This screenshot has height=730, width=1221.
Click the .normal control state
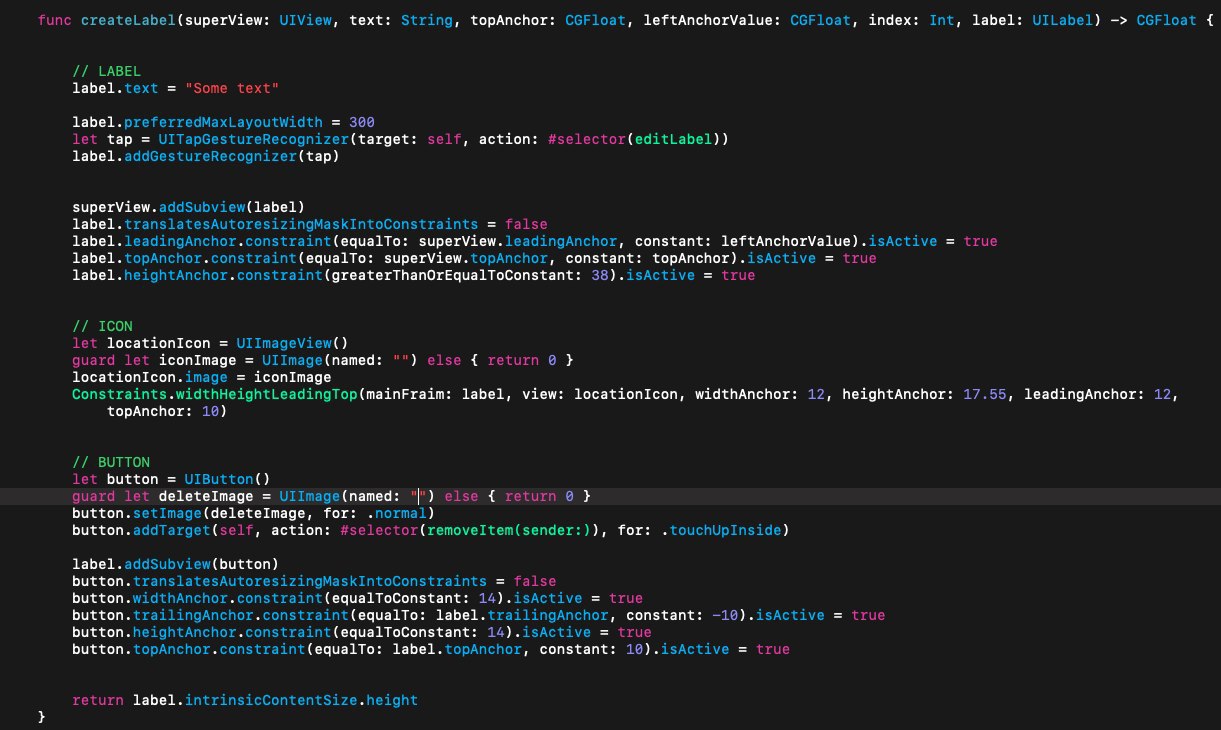click(398, 513)
